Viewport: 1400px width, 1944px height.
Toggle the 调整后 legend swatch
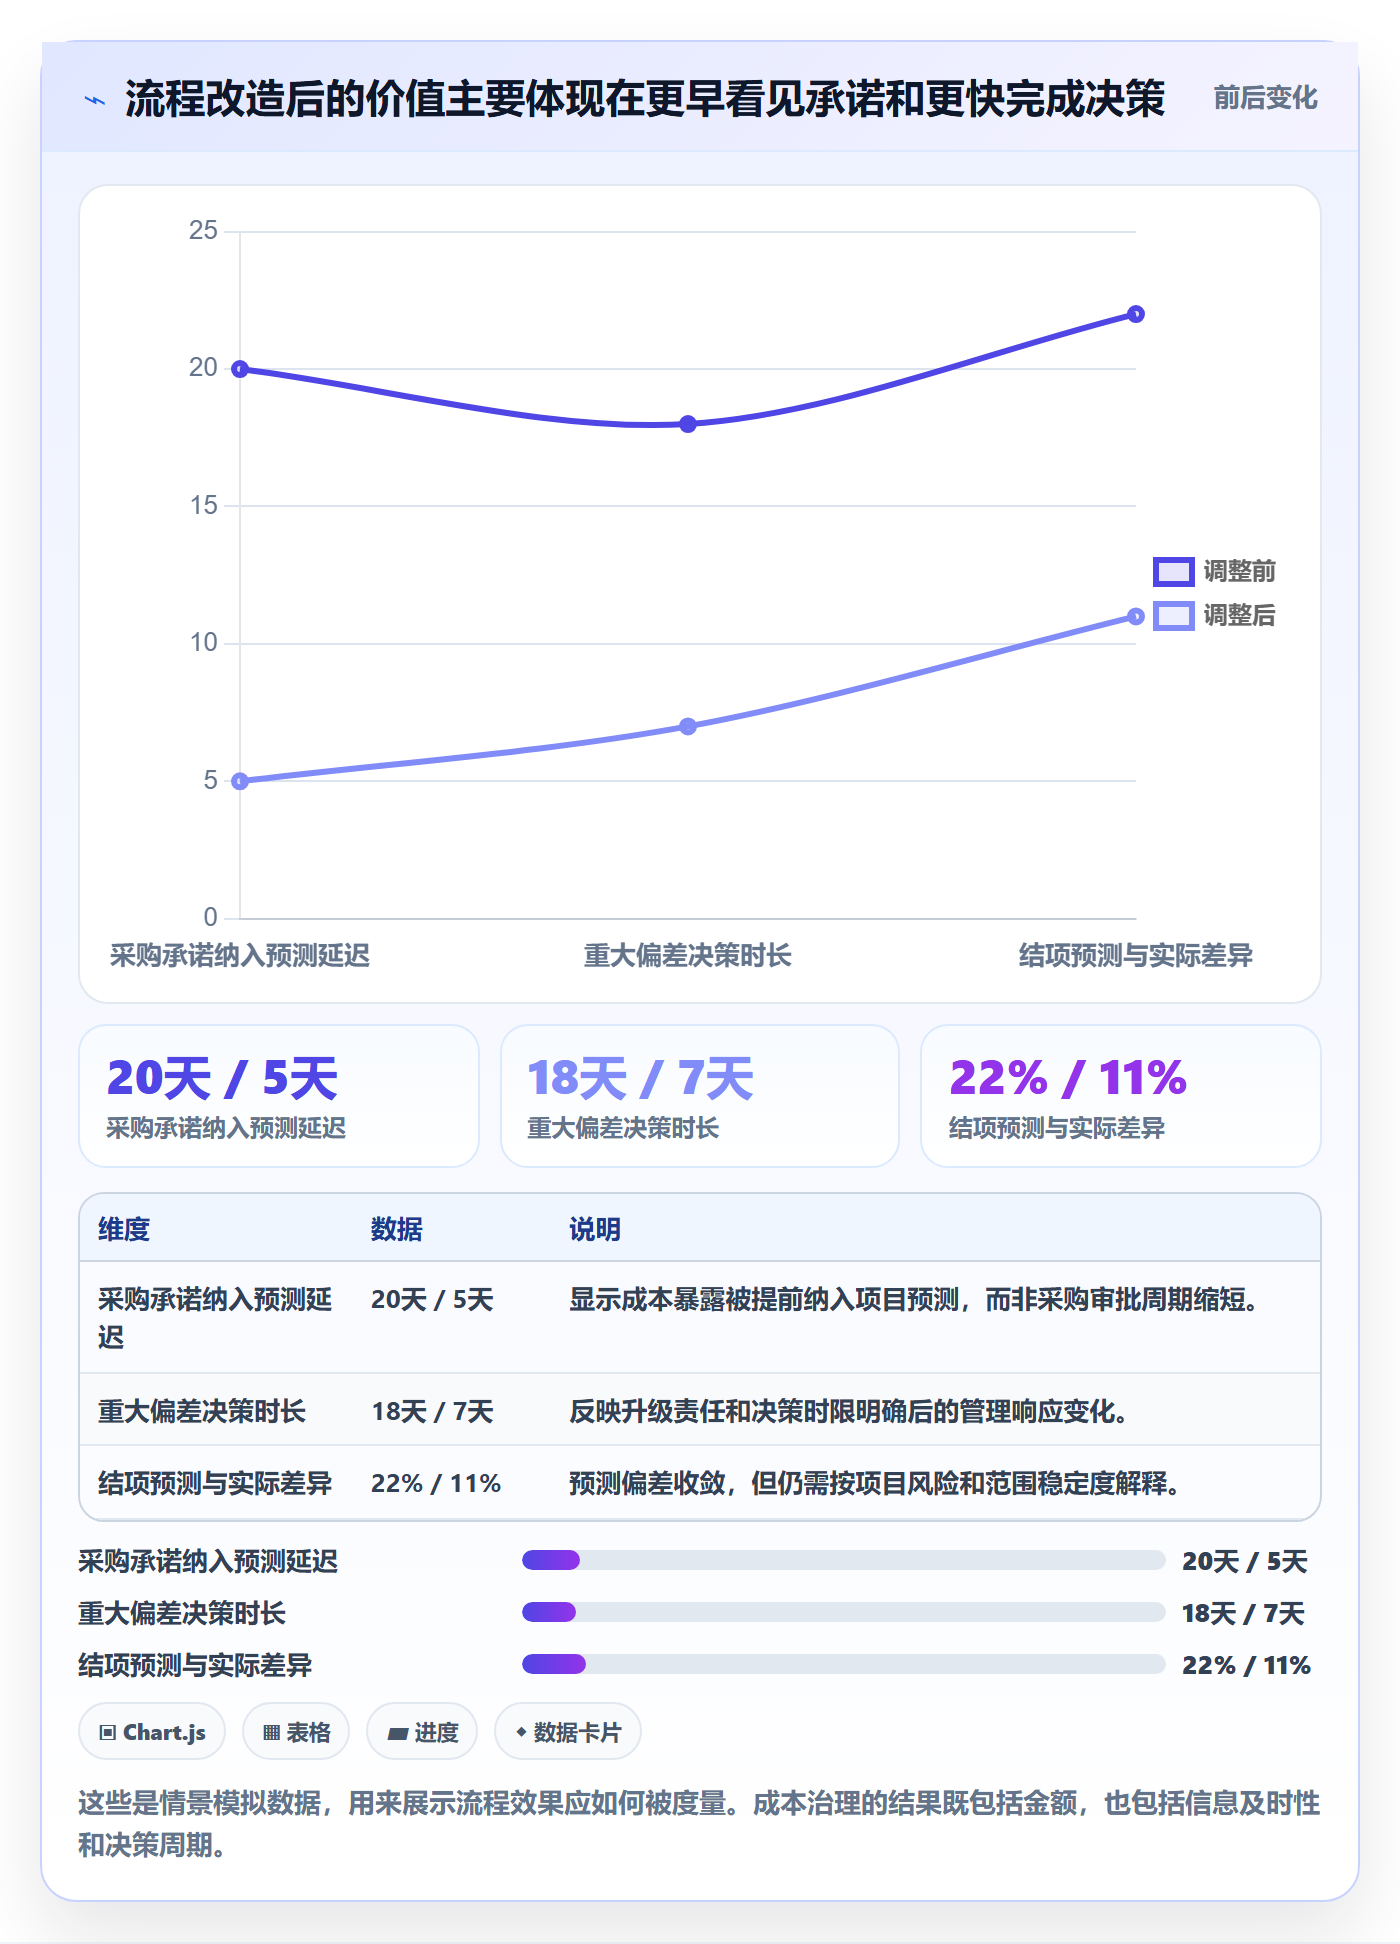1173,615
